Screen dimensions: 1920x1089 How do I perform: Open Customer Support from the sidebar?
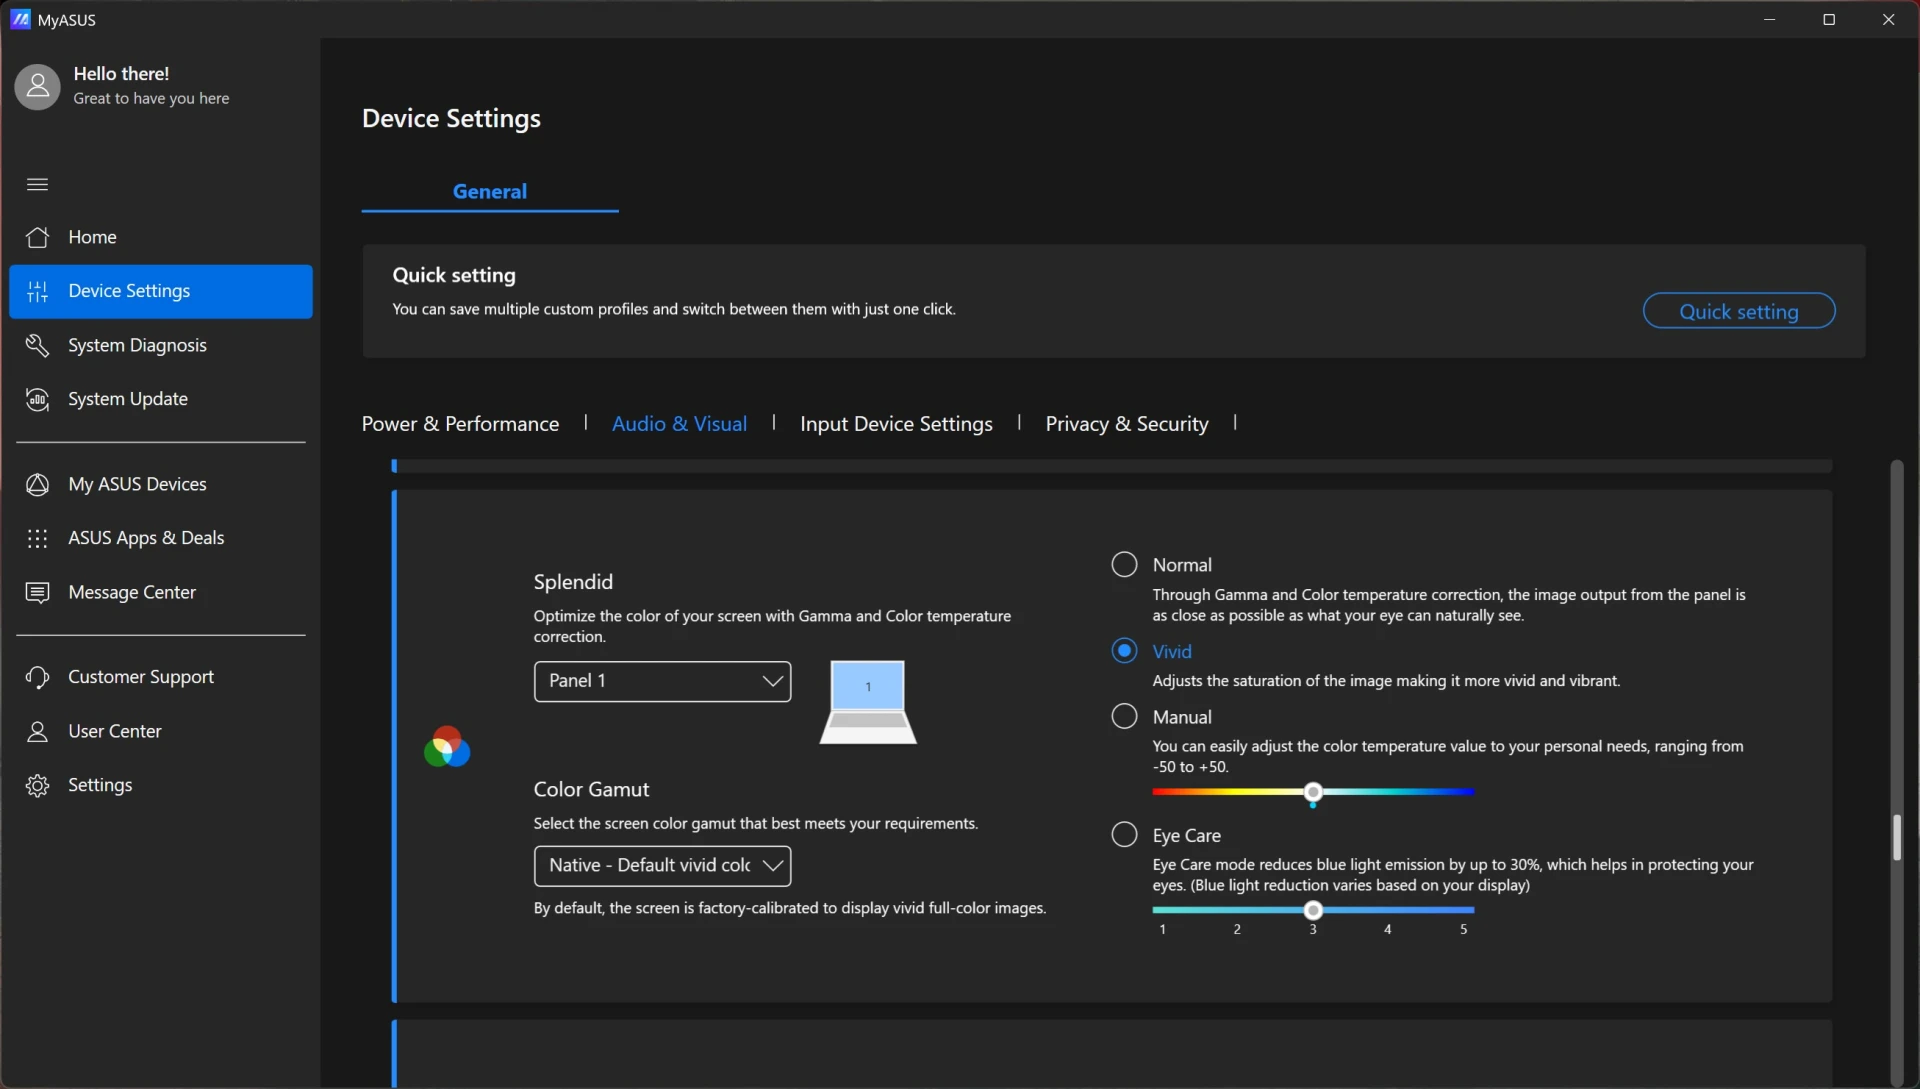click(x=161, y=677)
